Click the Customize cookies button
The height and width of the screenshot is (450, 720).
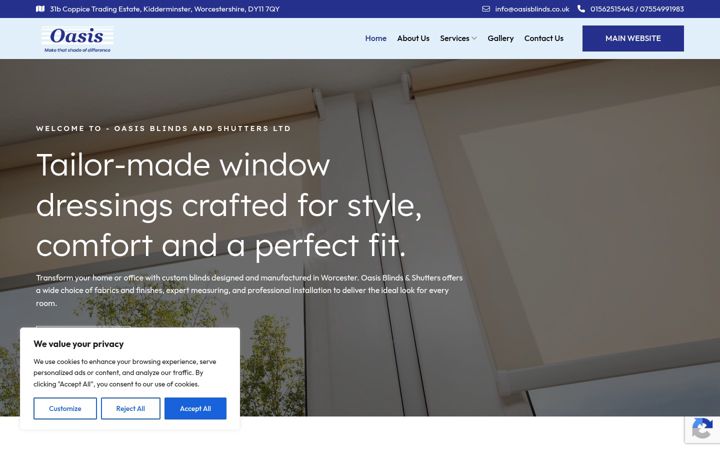[65, 408]
